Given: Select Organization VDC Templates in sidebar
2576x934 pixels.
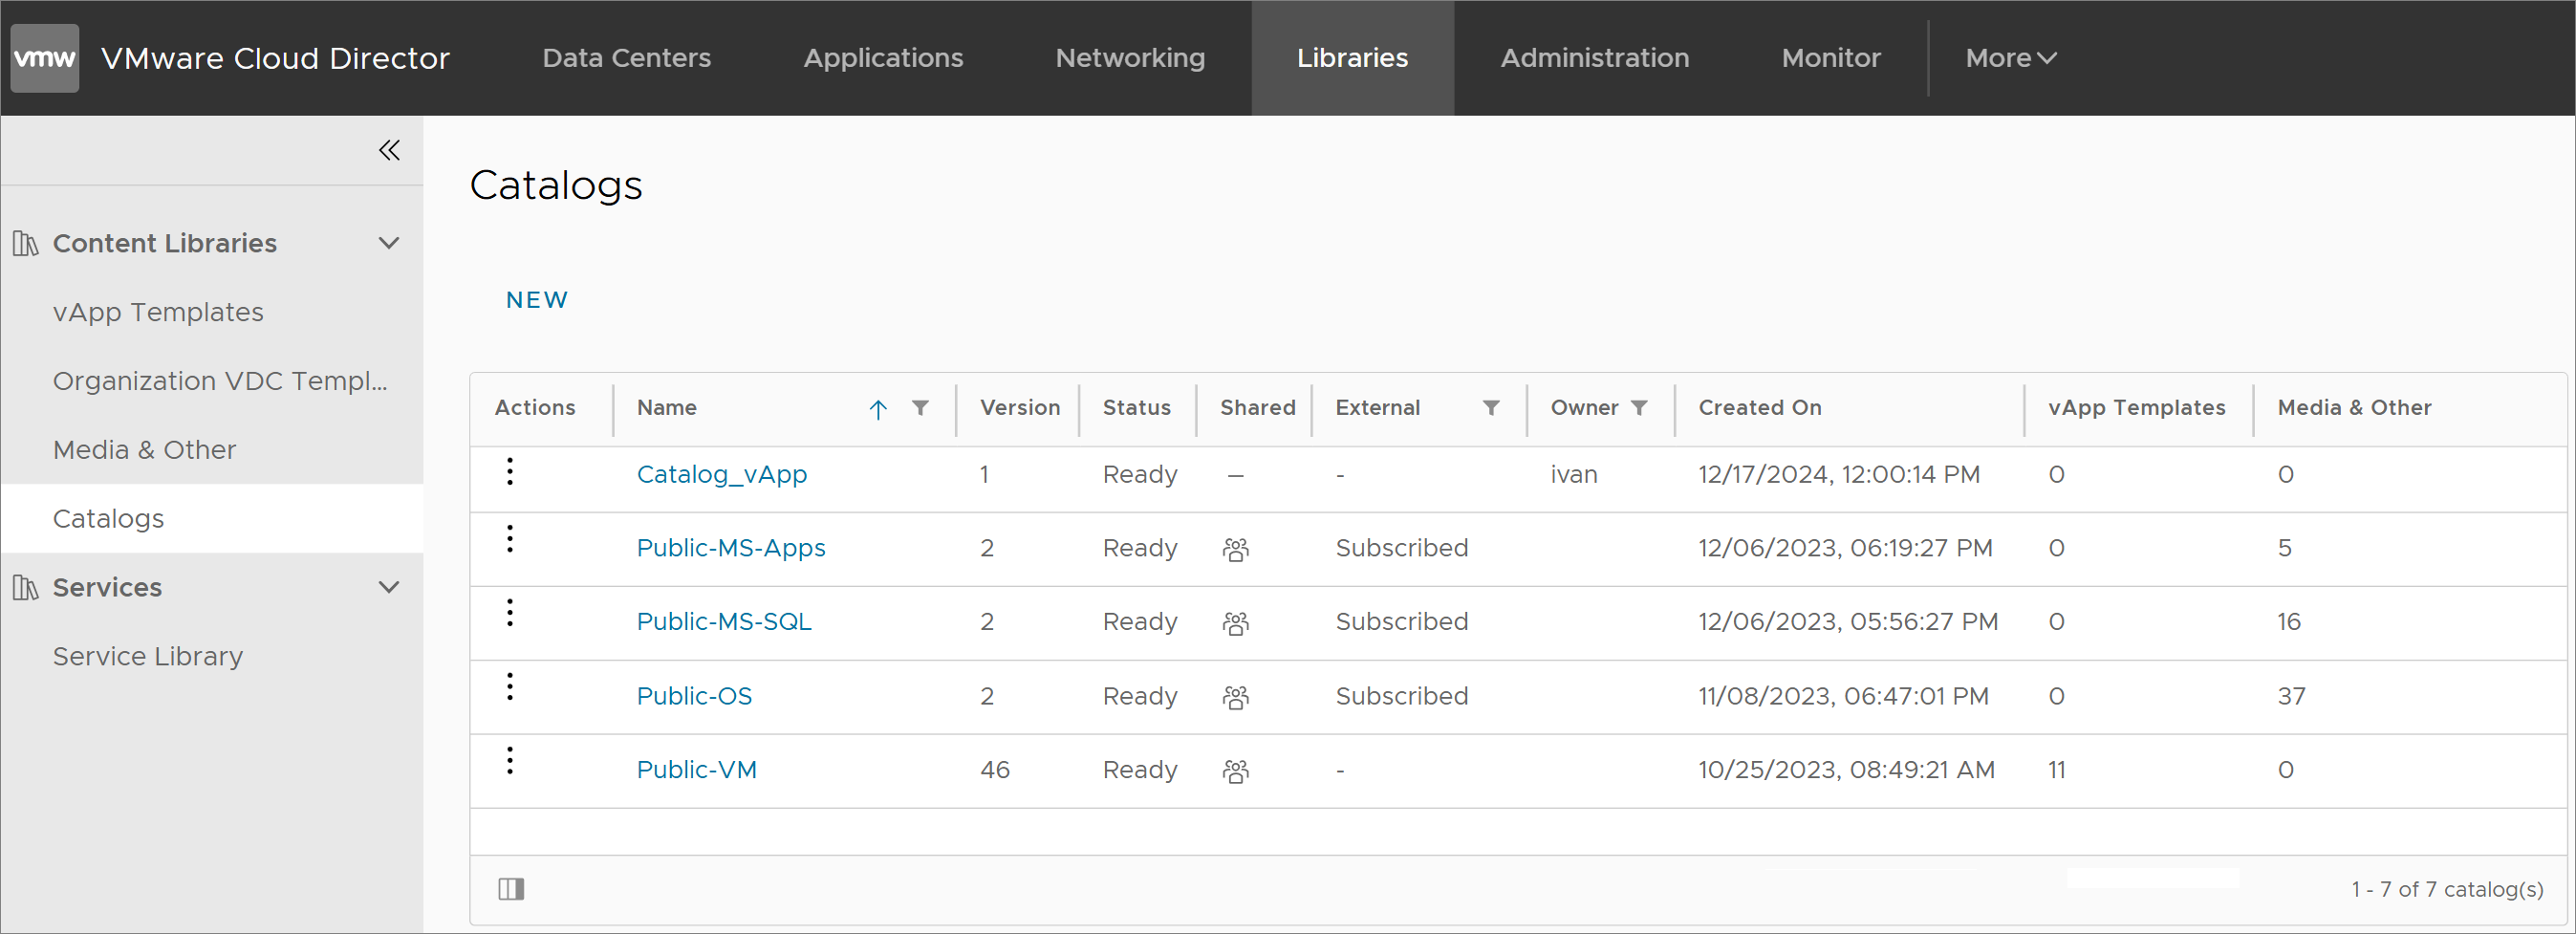Looking at the screenshot, I should [220, 381].
